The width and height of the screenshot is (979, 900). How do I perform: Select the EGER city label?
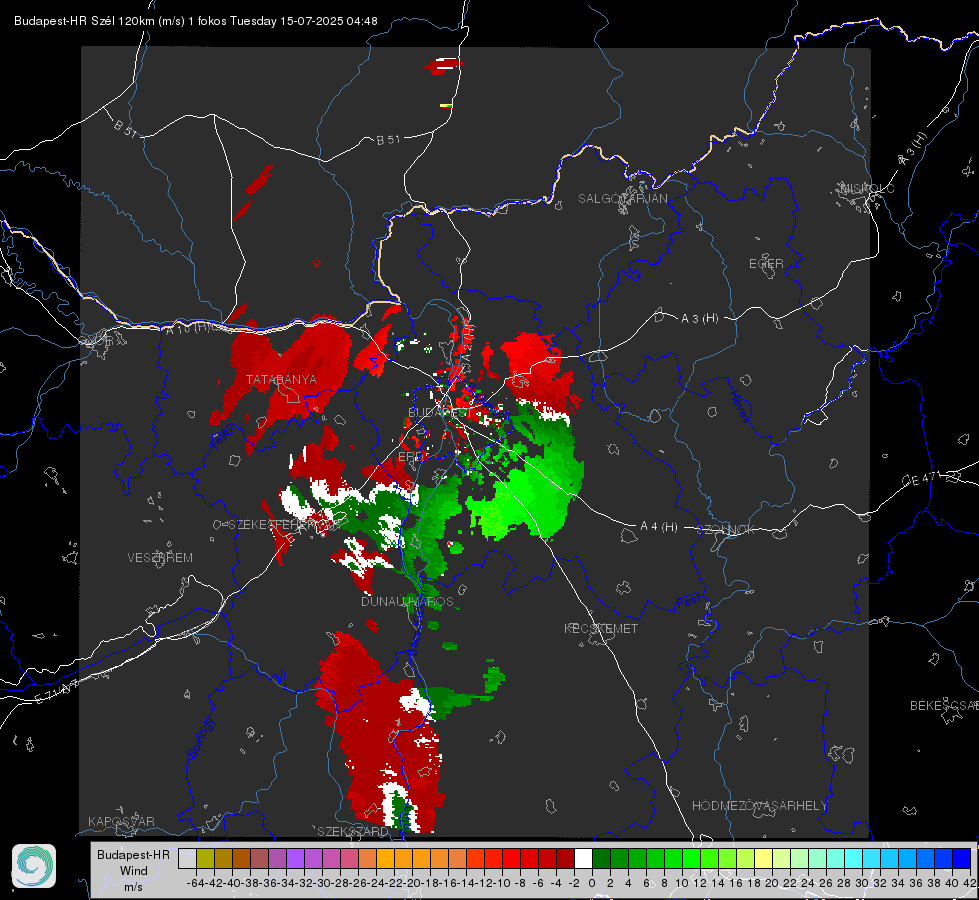pyautogui.click(x=766, y=264)
